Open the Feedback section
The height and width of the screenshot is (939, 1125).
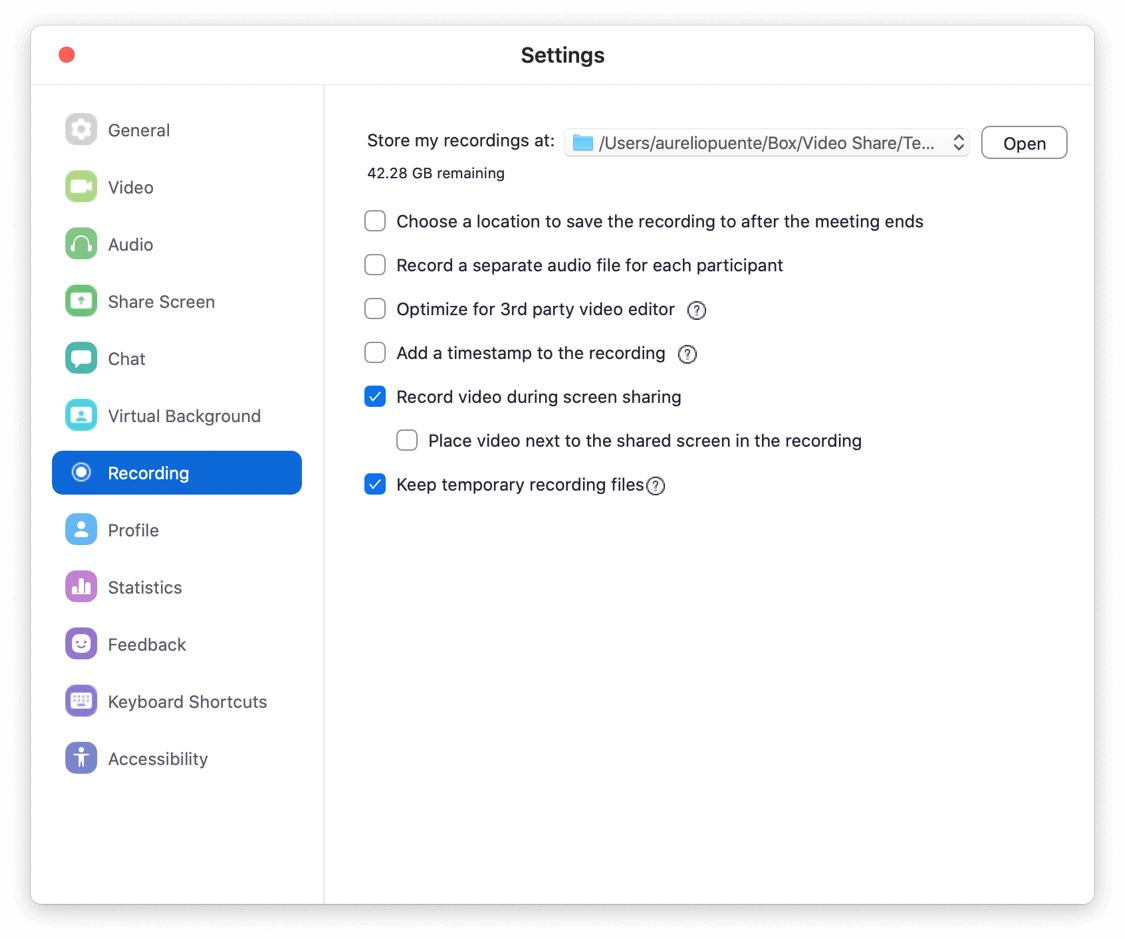(176, 644)
